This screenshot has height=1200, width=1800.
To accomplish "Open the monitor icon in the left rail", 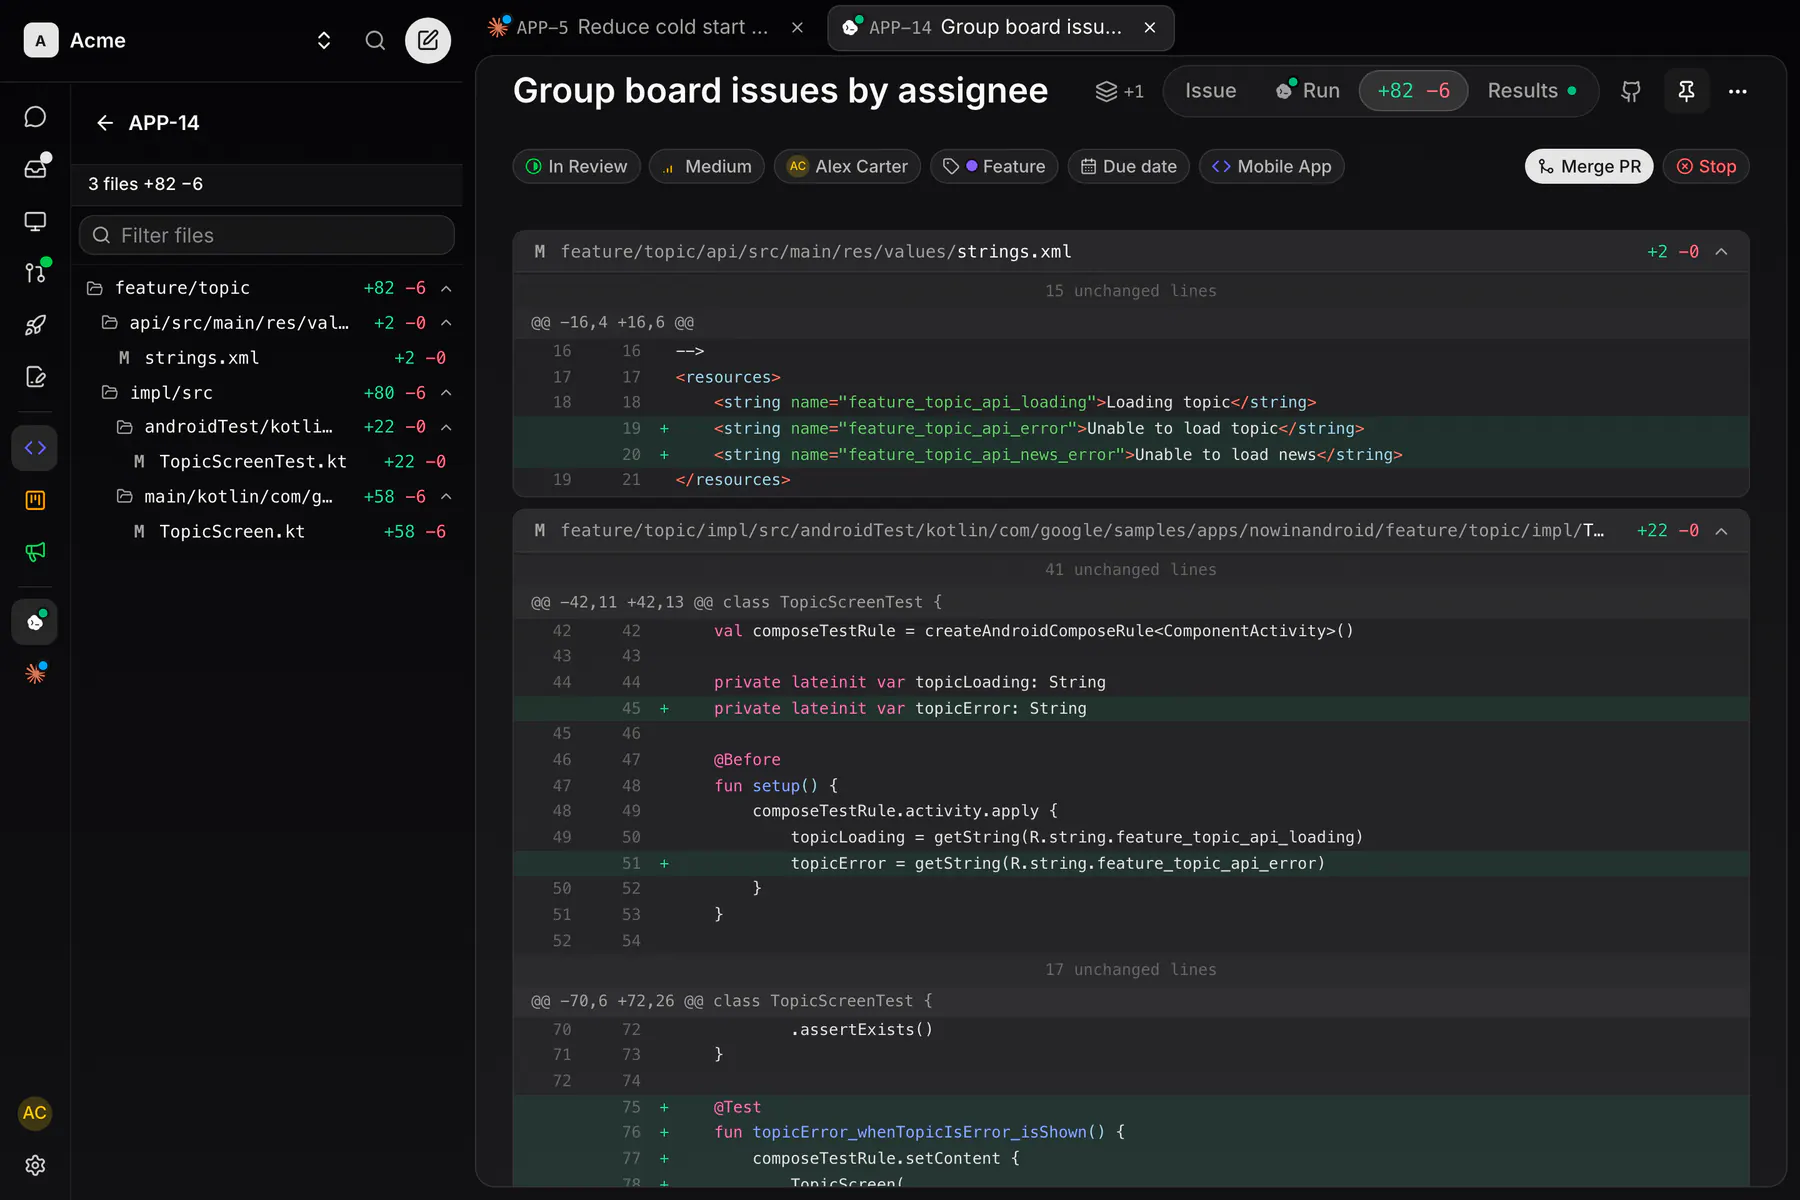I will 35,221.
